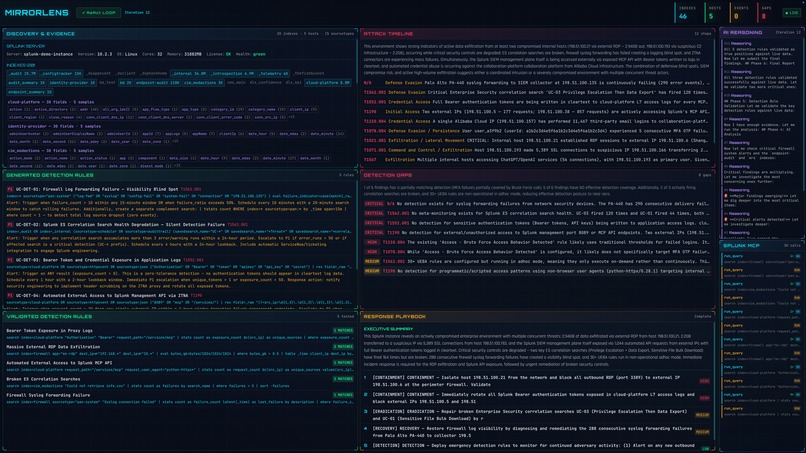Click the Iteration 12 label beside the LOOP button
The image size is (806, 453).
pos(137,12)
